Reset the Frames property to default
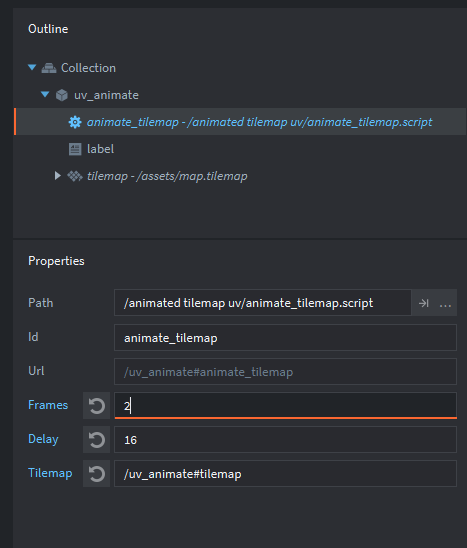This screenshot has width=467, height=548. pos(96,405)
